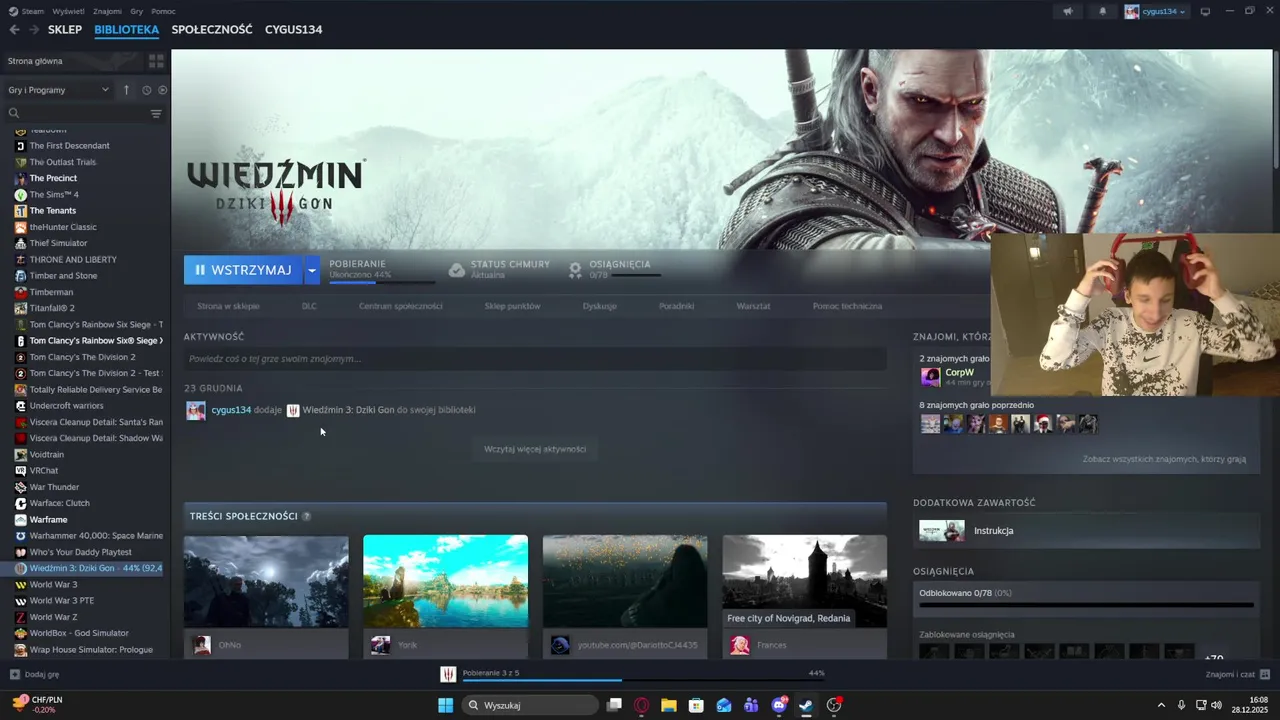Open the SPOŁECZNOŚĆ tab

coord(212,29)
